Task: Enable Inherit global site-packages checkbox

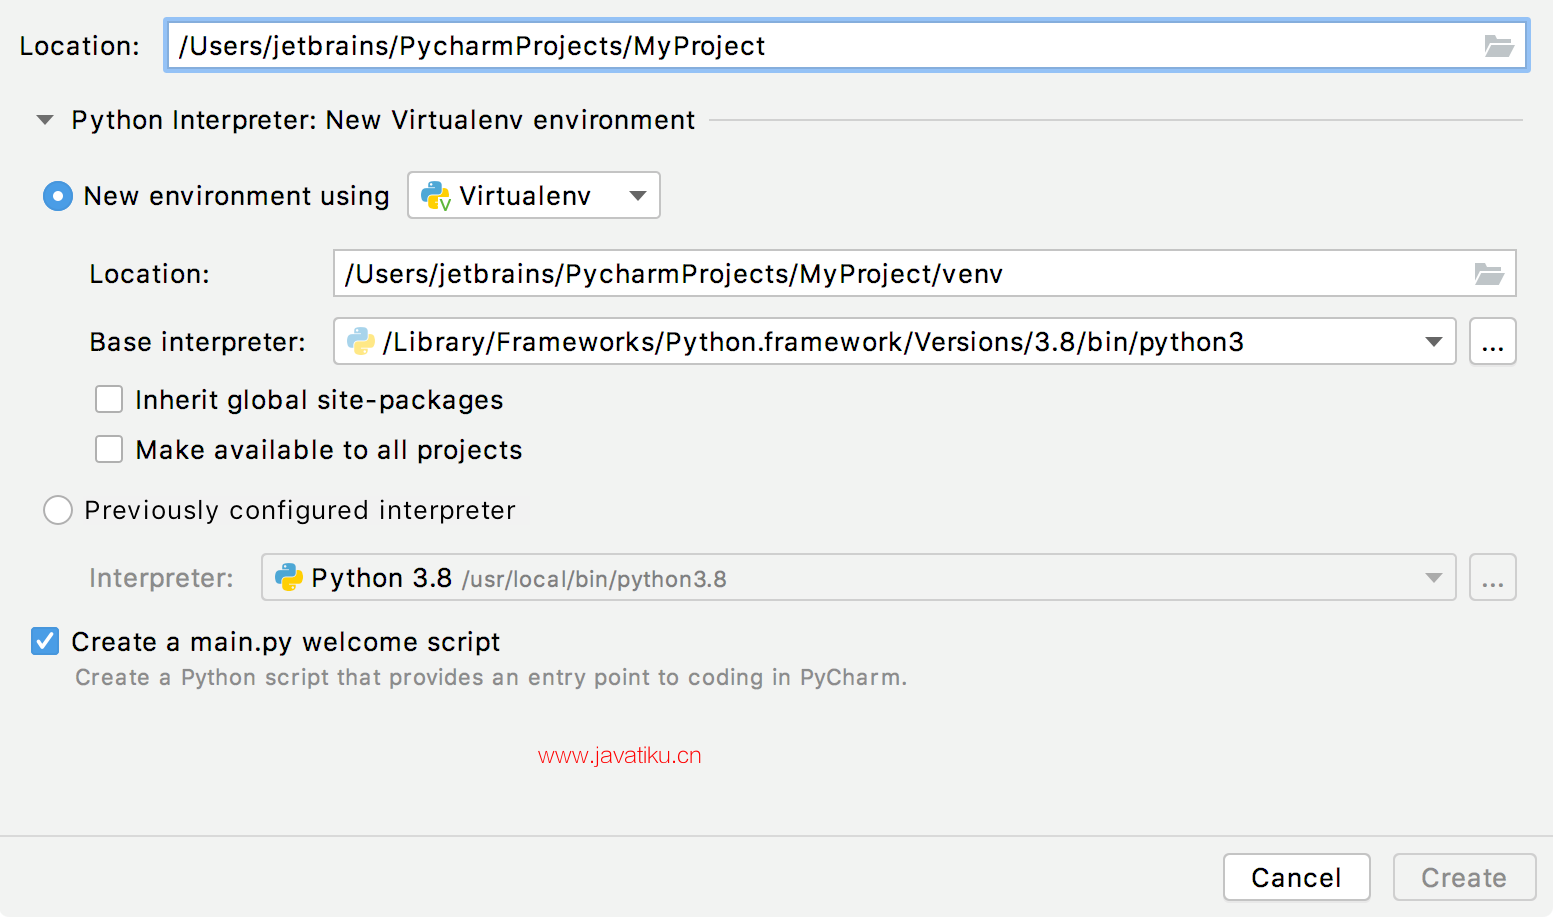Action: click(109, 400)
